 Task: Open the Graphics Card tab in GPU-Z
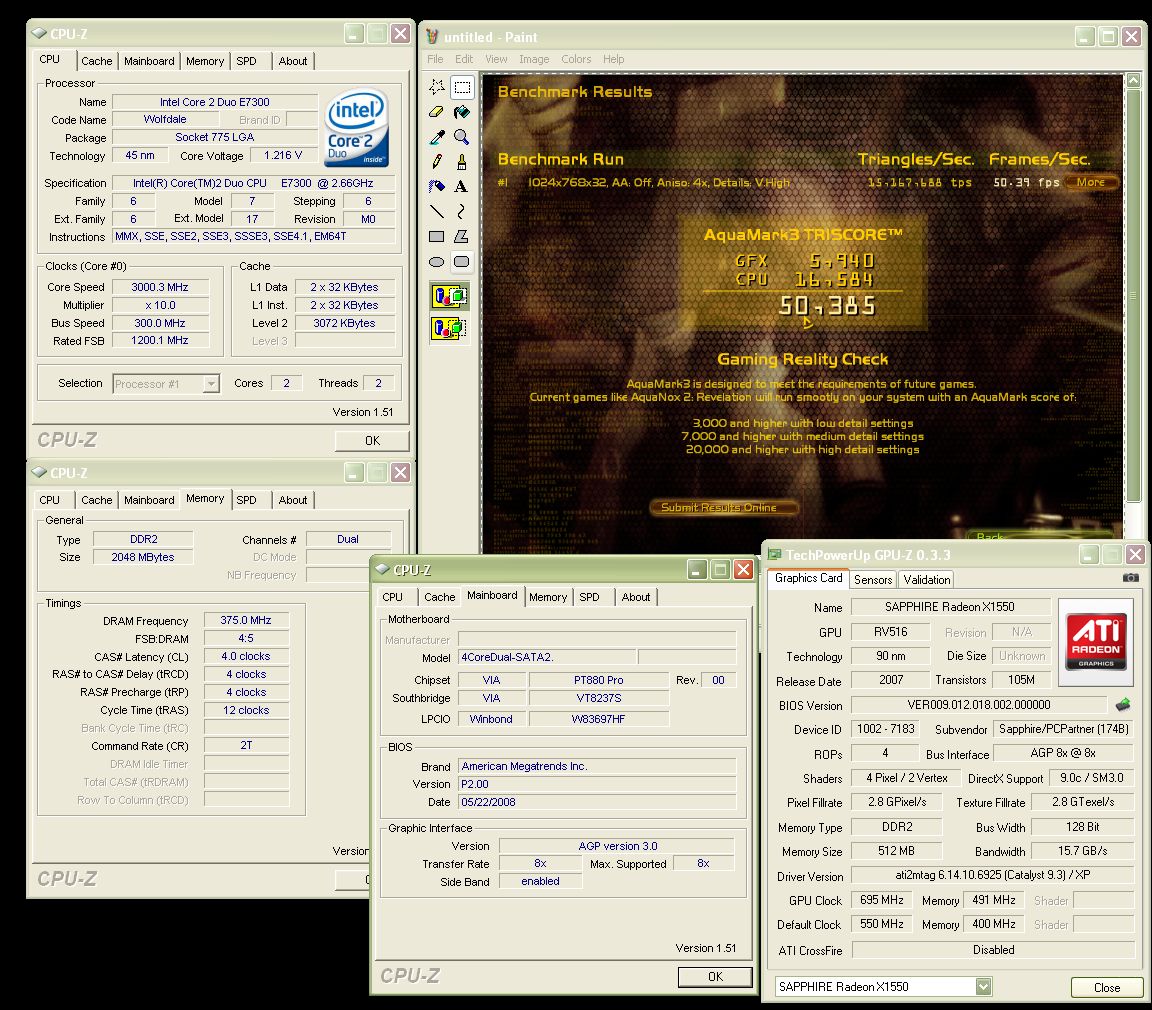click(x=808, y=578)
